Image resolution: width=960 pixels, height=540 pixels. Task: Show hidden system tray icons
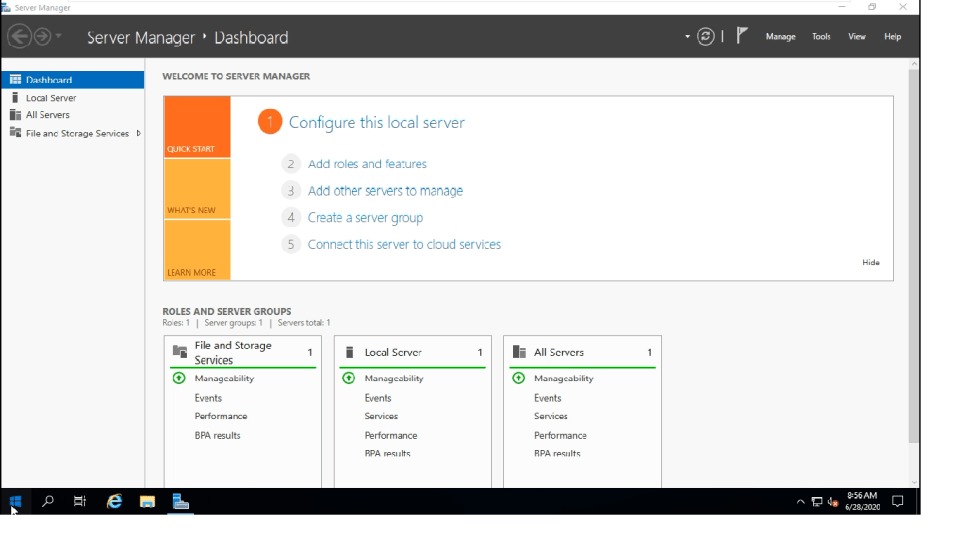(x=800, y=501)
